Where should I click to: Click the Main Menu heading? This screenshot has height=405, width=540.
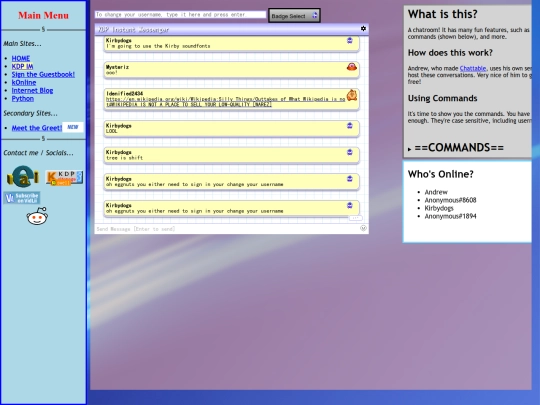(x=43, y=15)
